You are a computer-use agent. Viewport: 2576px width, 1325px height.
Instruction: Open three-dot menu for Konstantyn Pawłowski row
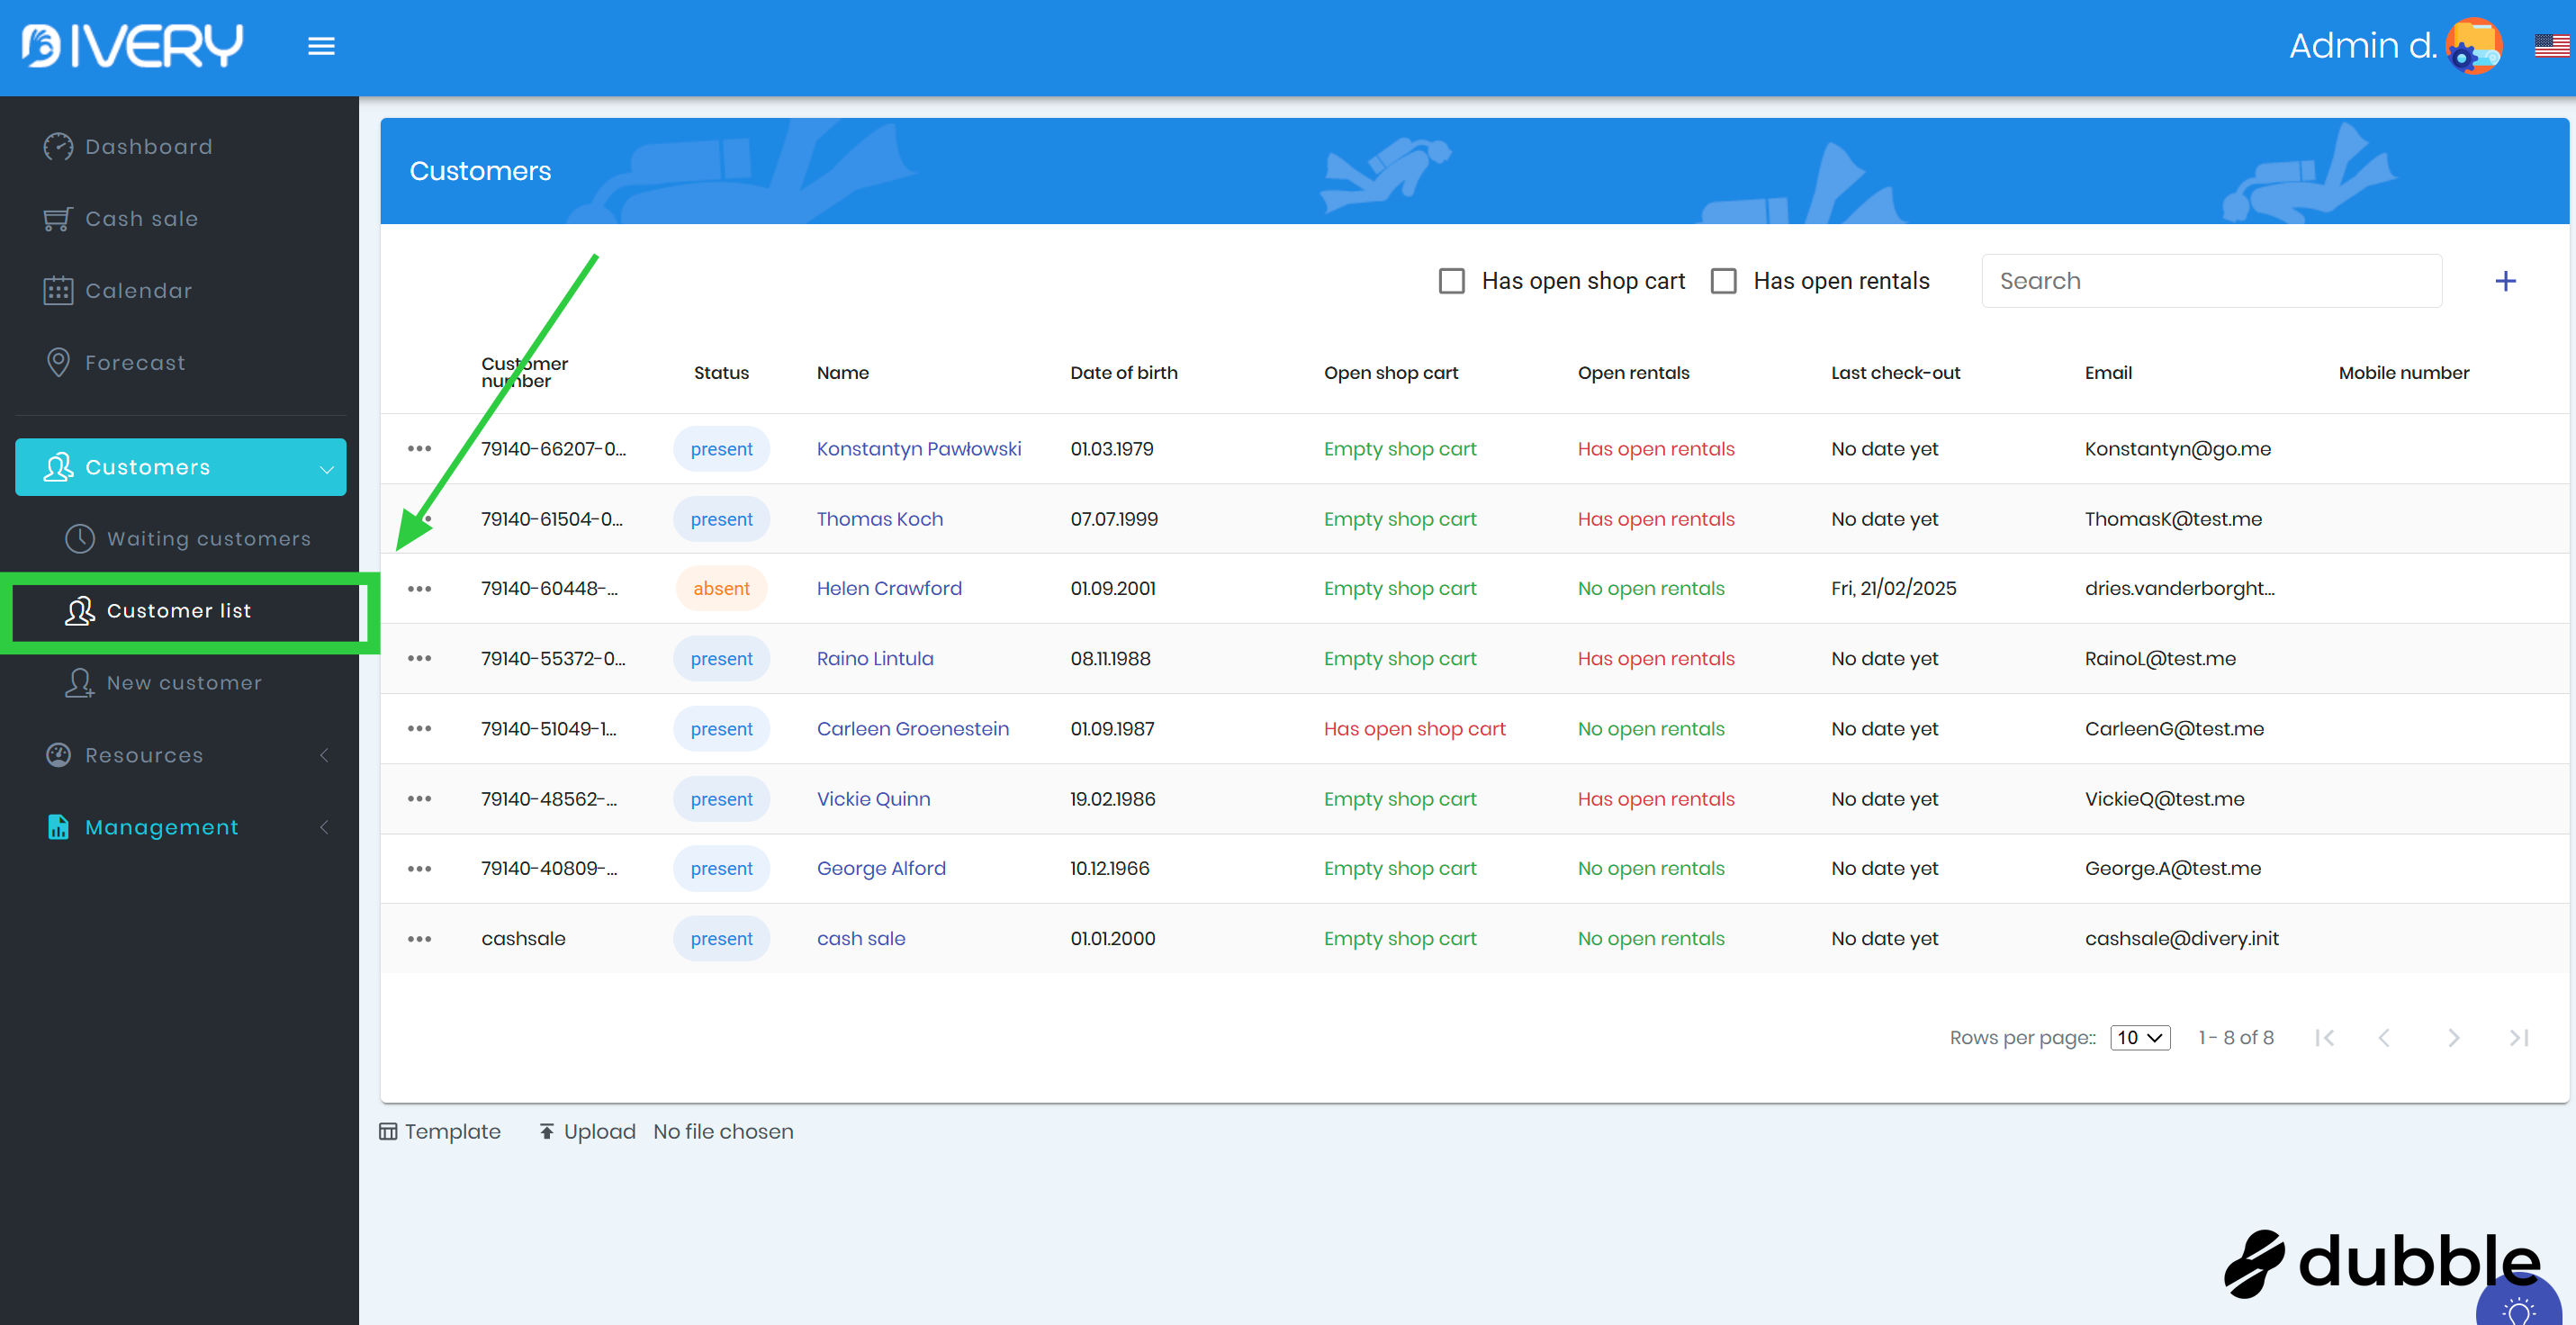pyautogui.click(x=419, y=449)
